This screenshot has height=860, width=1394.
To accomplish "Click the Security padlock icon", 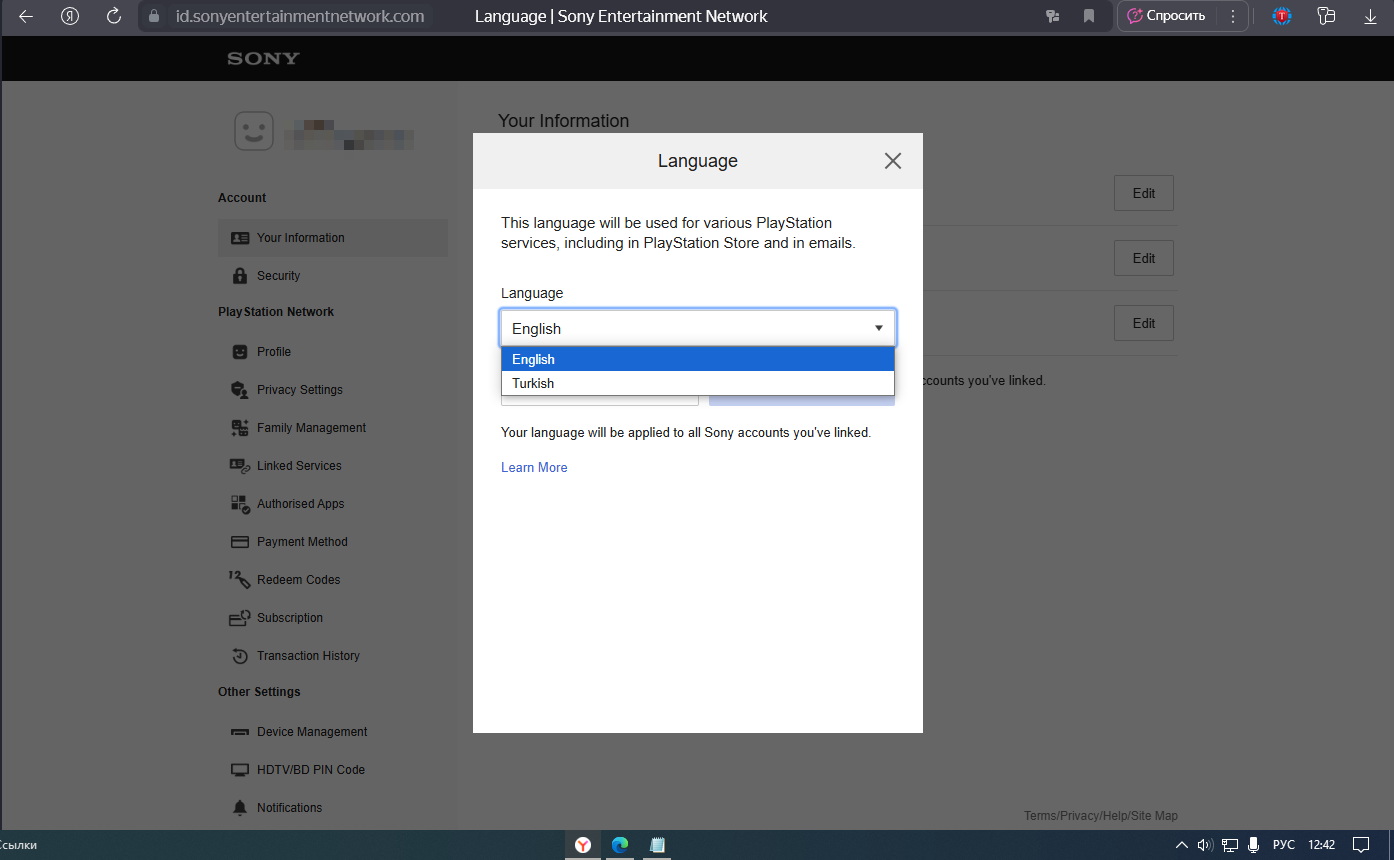I will click(x=240, y=276).
